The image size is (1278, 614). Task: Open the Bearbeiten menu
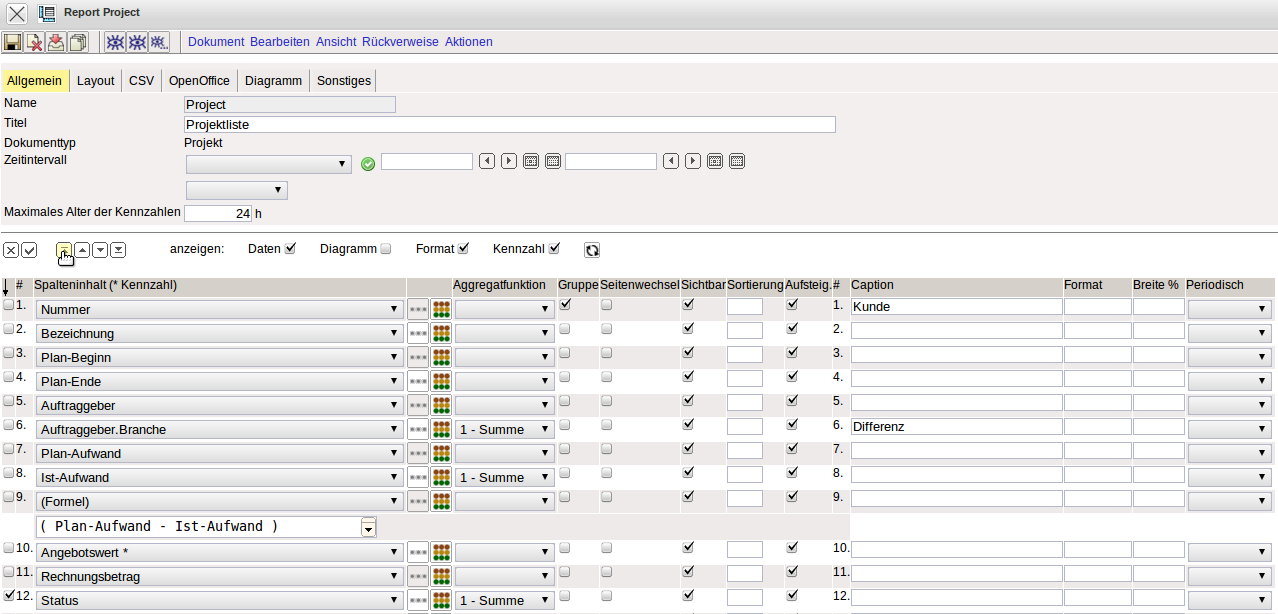[x=280, y=42]
